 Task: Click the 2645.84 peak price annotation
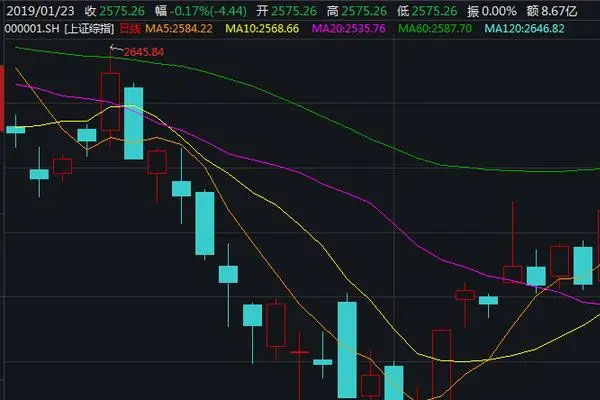coord(143,52)
